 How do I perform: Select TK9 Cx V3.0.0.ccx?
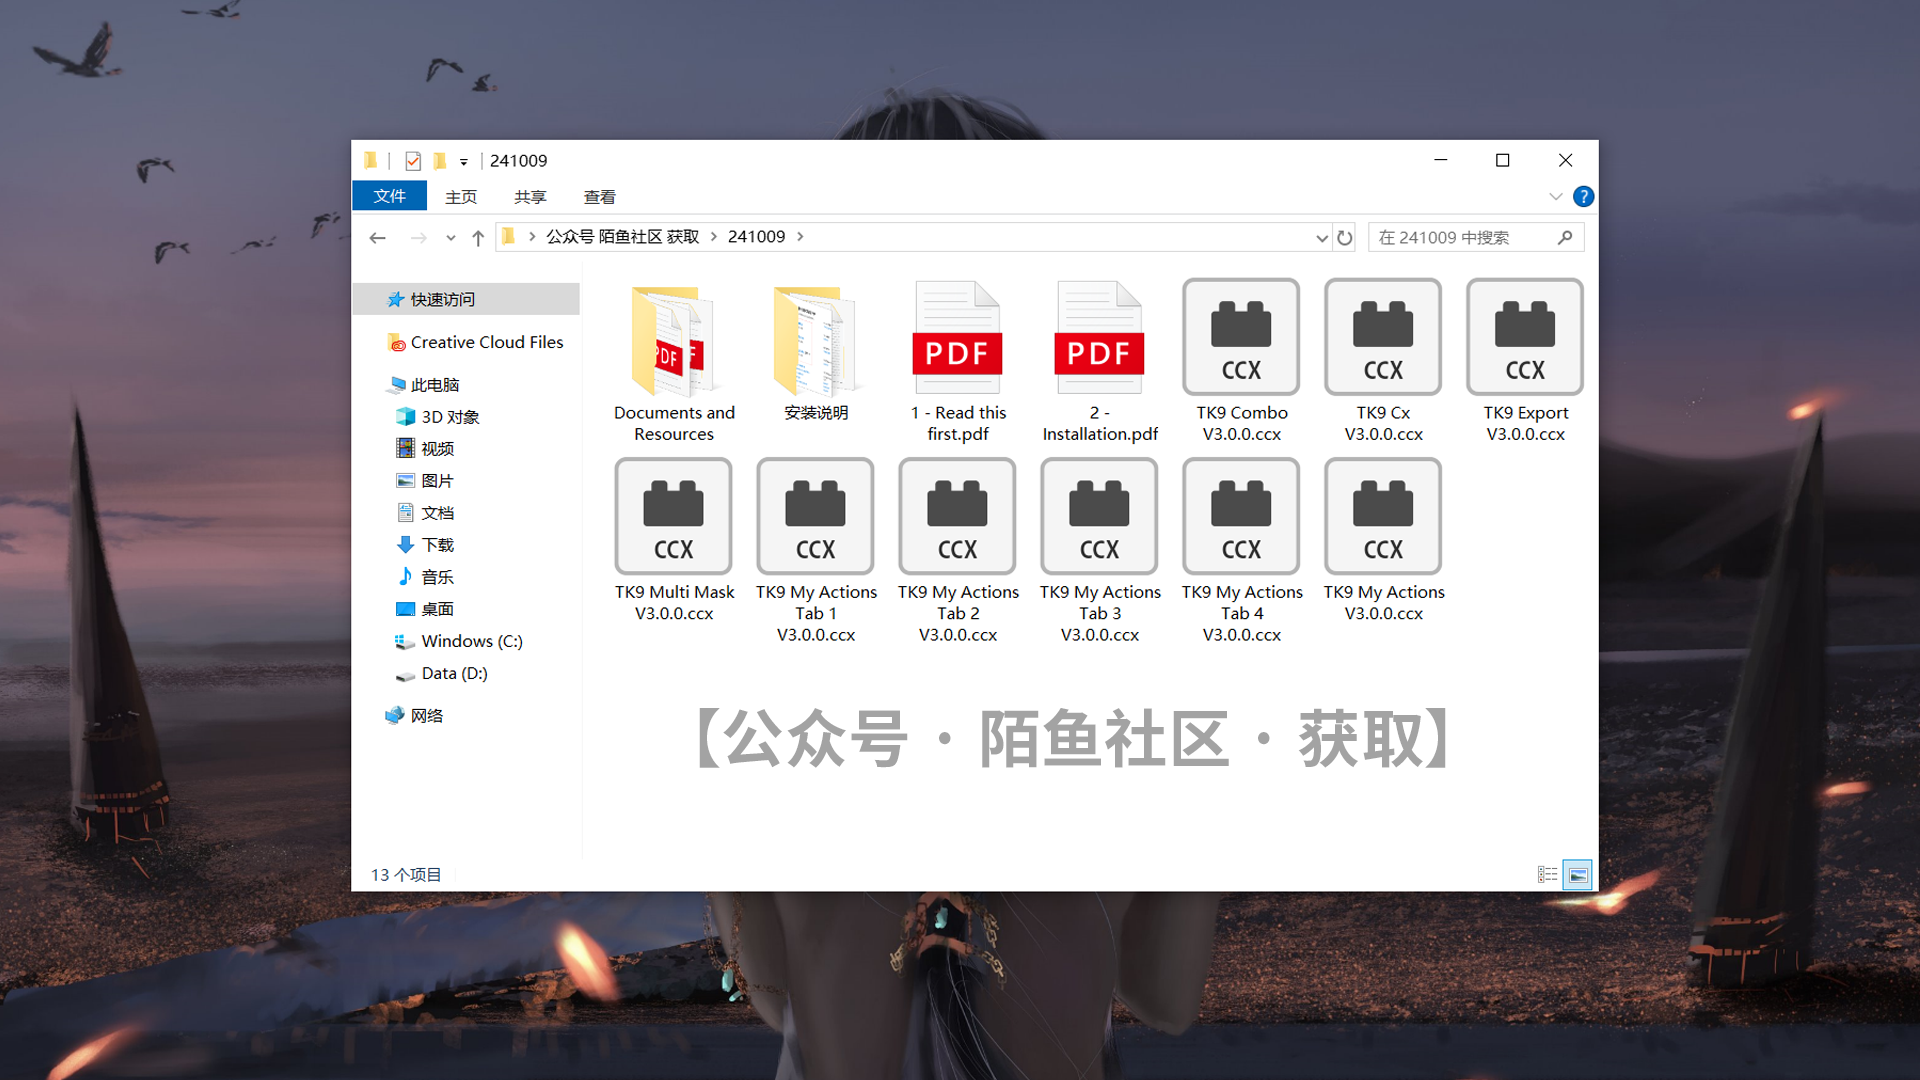1382,336
